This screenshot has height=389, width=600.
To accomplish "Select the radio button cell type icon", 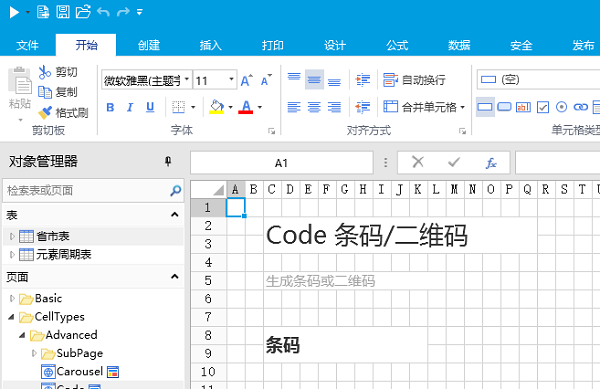I will pyautogui.click(x=561, y=107).
